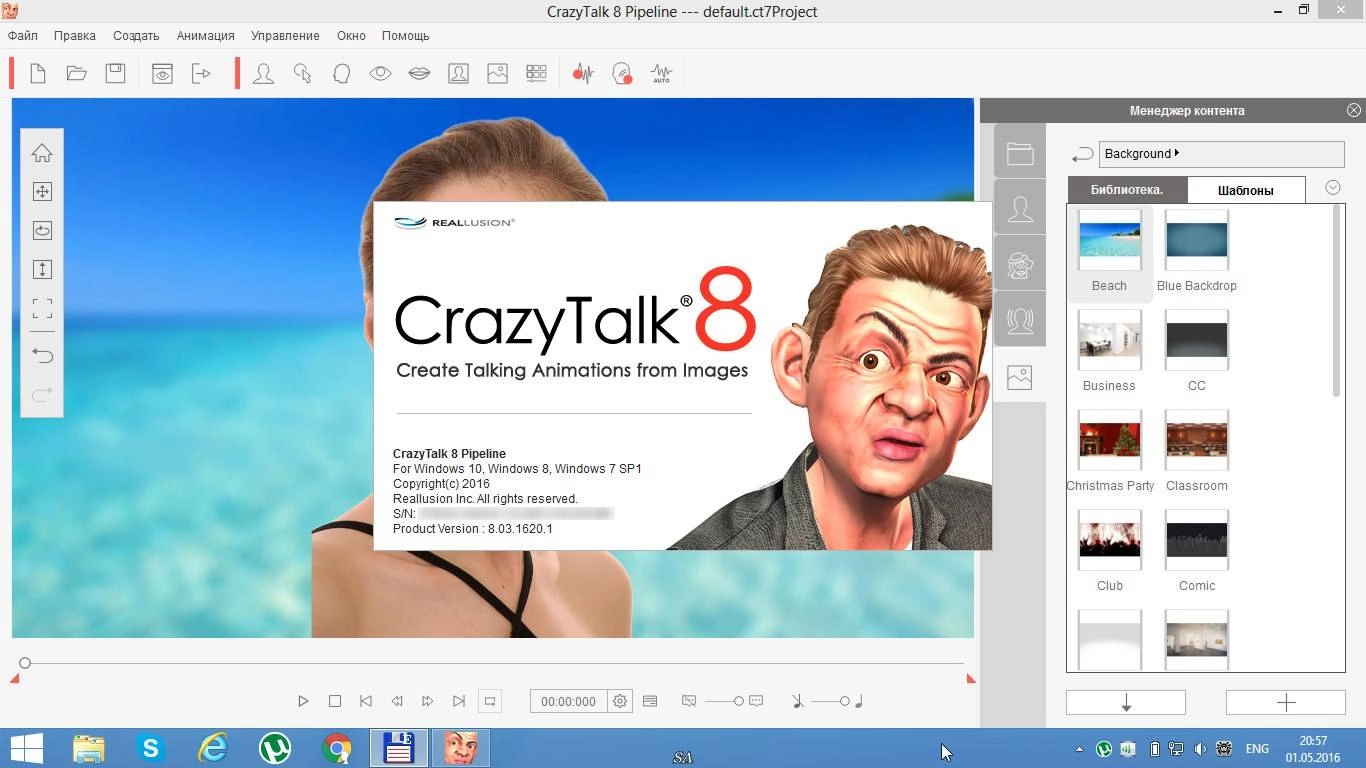
Task: Click the export arrow toolbar icon
Action: pyautogui.click(x=201, y=73)
